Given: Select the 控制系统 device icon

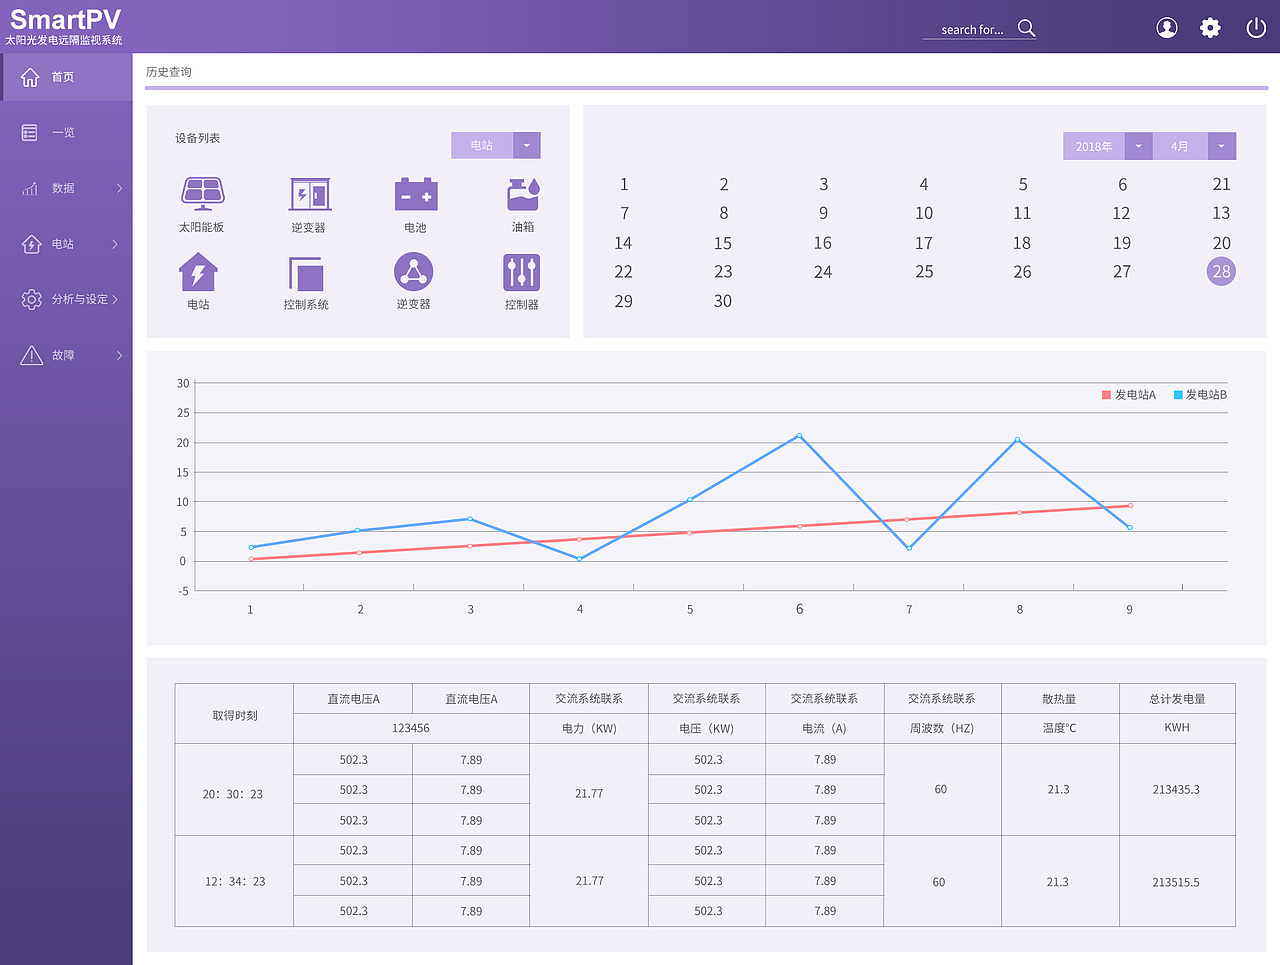Looking at the screenshot, I should tap(306, 273).
